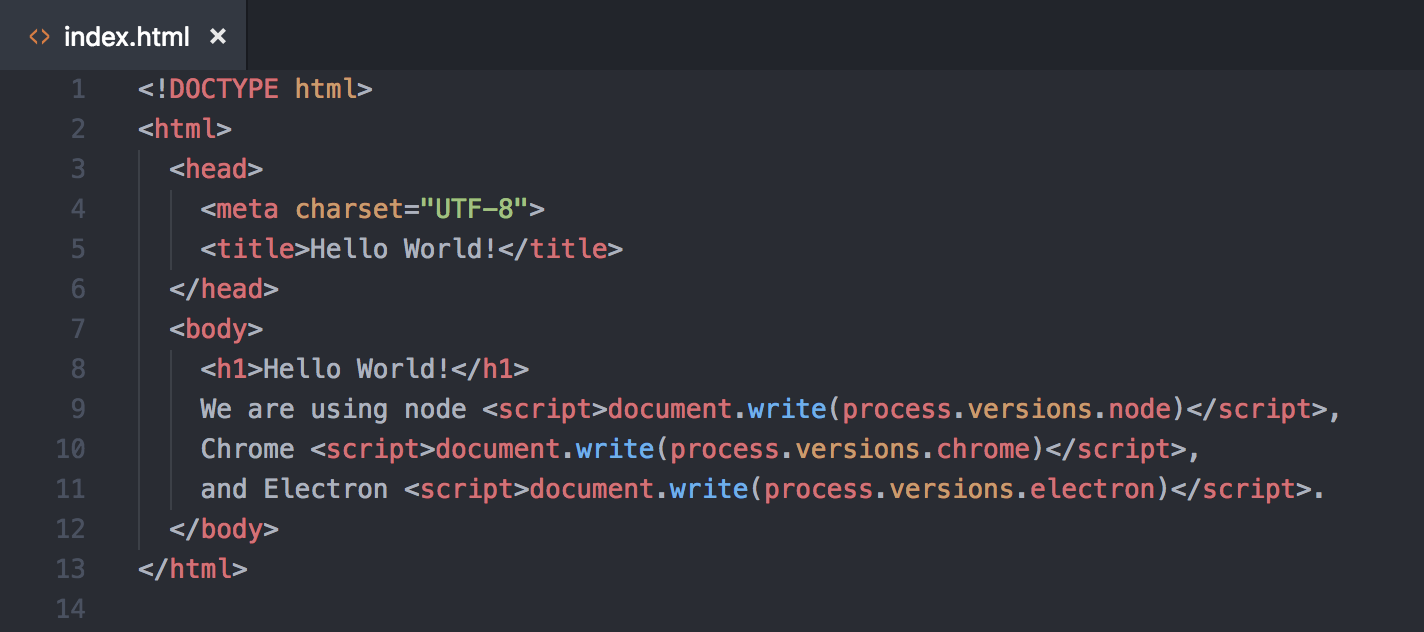The image size is (1424, 632).
Task: Close the index.html tab
Action: pyautogui.click(x=218, y=37)
